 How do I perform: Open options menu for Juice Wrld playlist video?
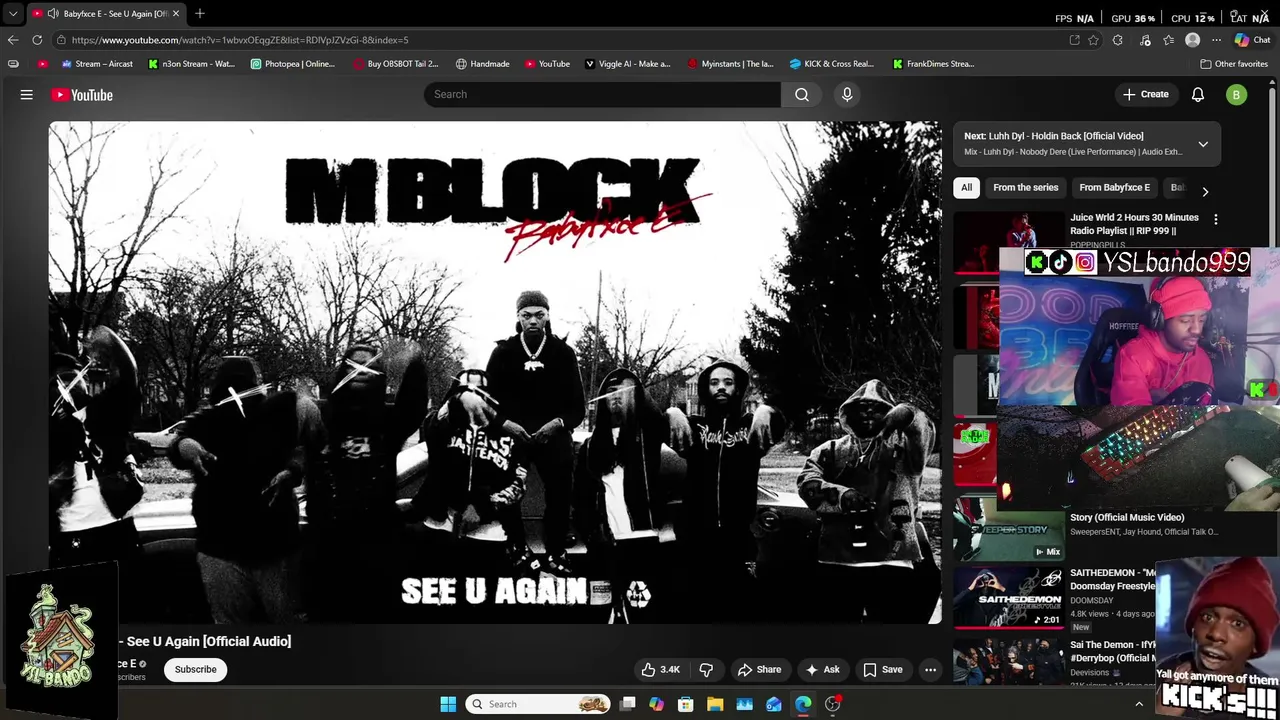coord(1216,219)
